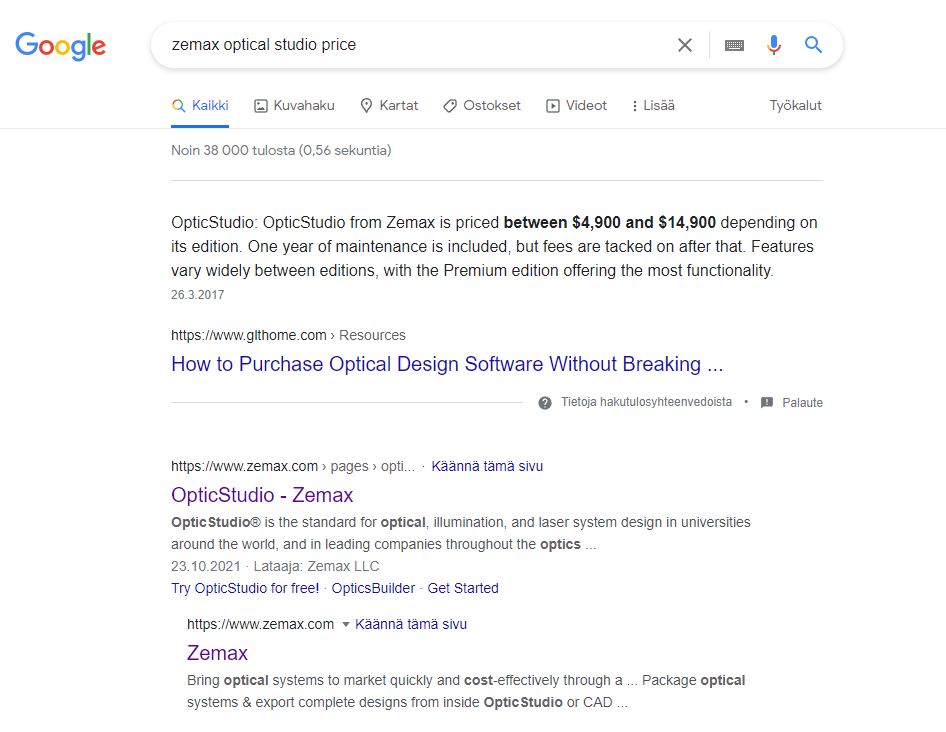Open the Ostokset shopping tab
946x732 pixels.
tap(481, 105)
